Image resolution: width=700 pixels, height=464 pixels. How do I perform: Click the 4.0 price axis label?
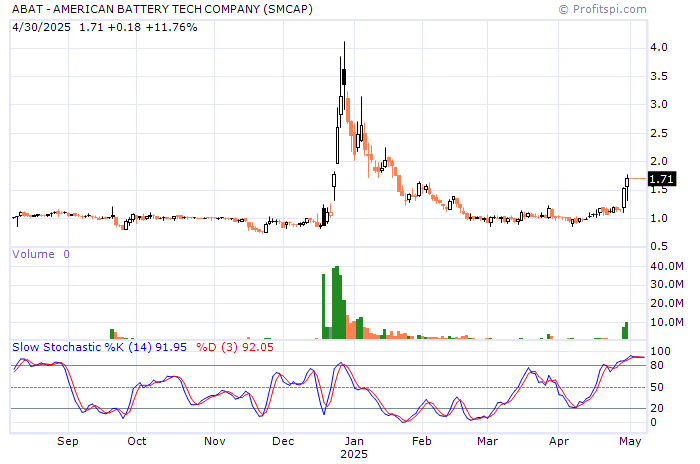coord(659,47)
